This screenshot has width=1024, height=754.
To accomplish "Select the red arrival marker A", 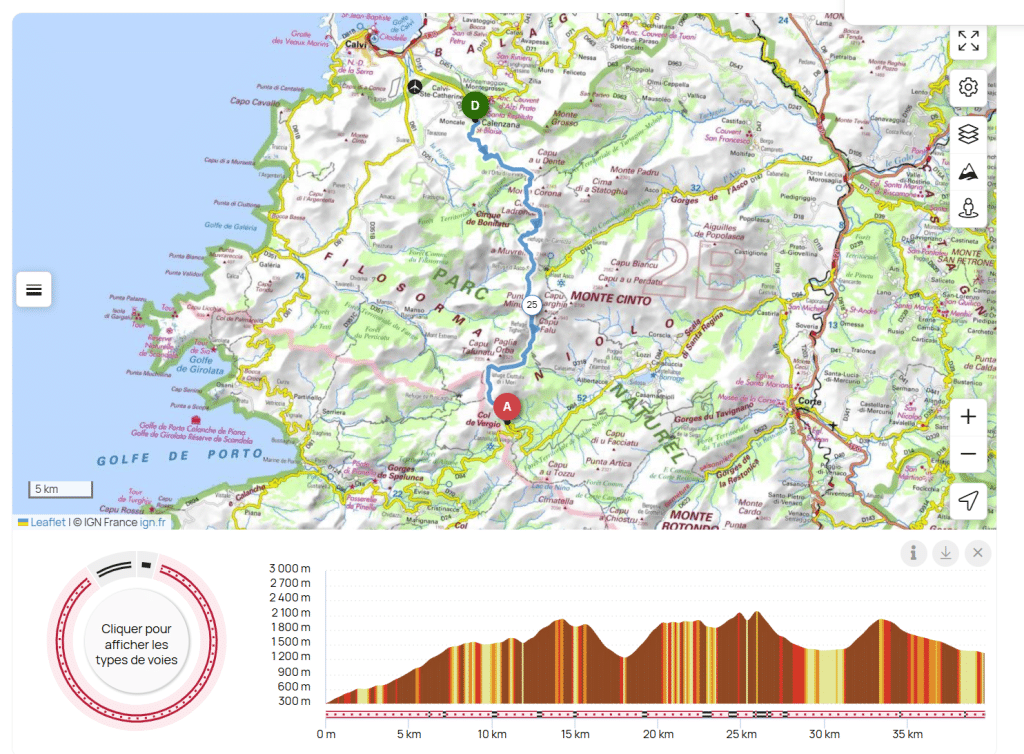I will point(507,407).
